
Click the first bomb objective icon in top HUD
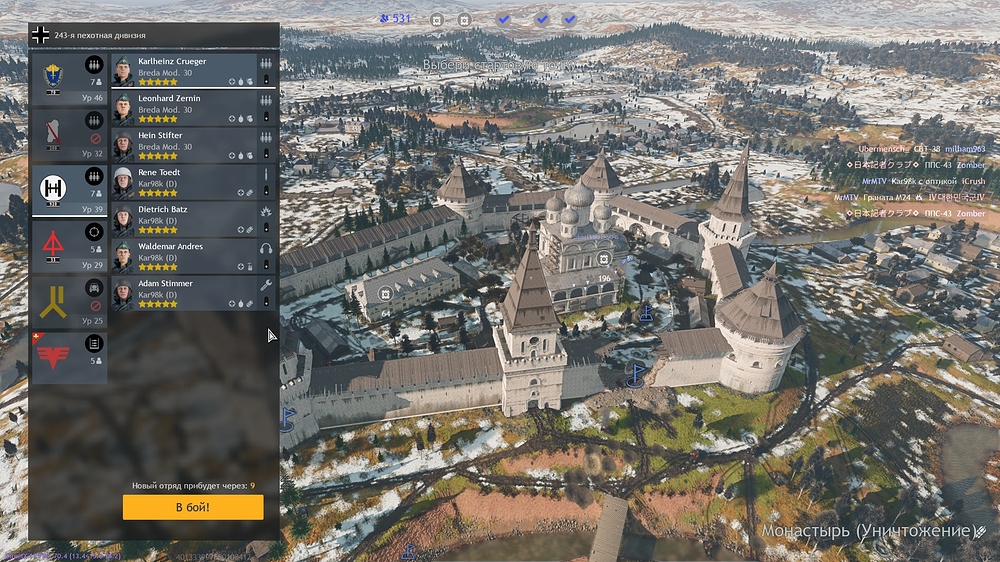[x=437, y=20]
